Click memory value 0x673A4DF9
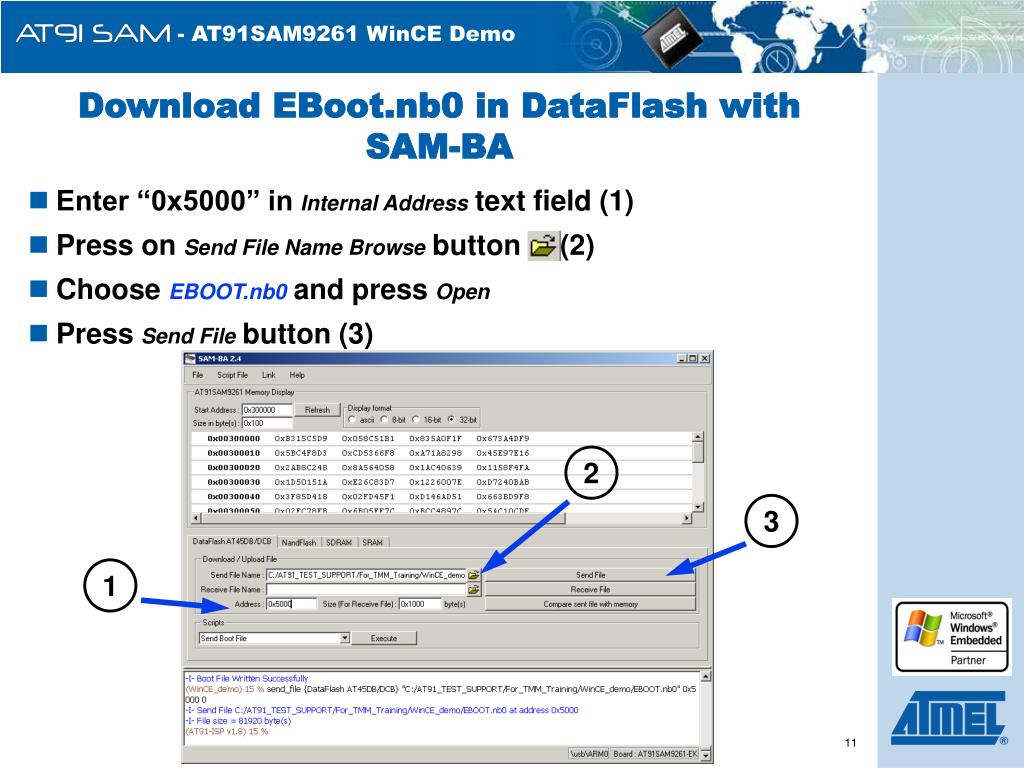Viewport: 1024px width, 768px height. (503, 439)
